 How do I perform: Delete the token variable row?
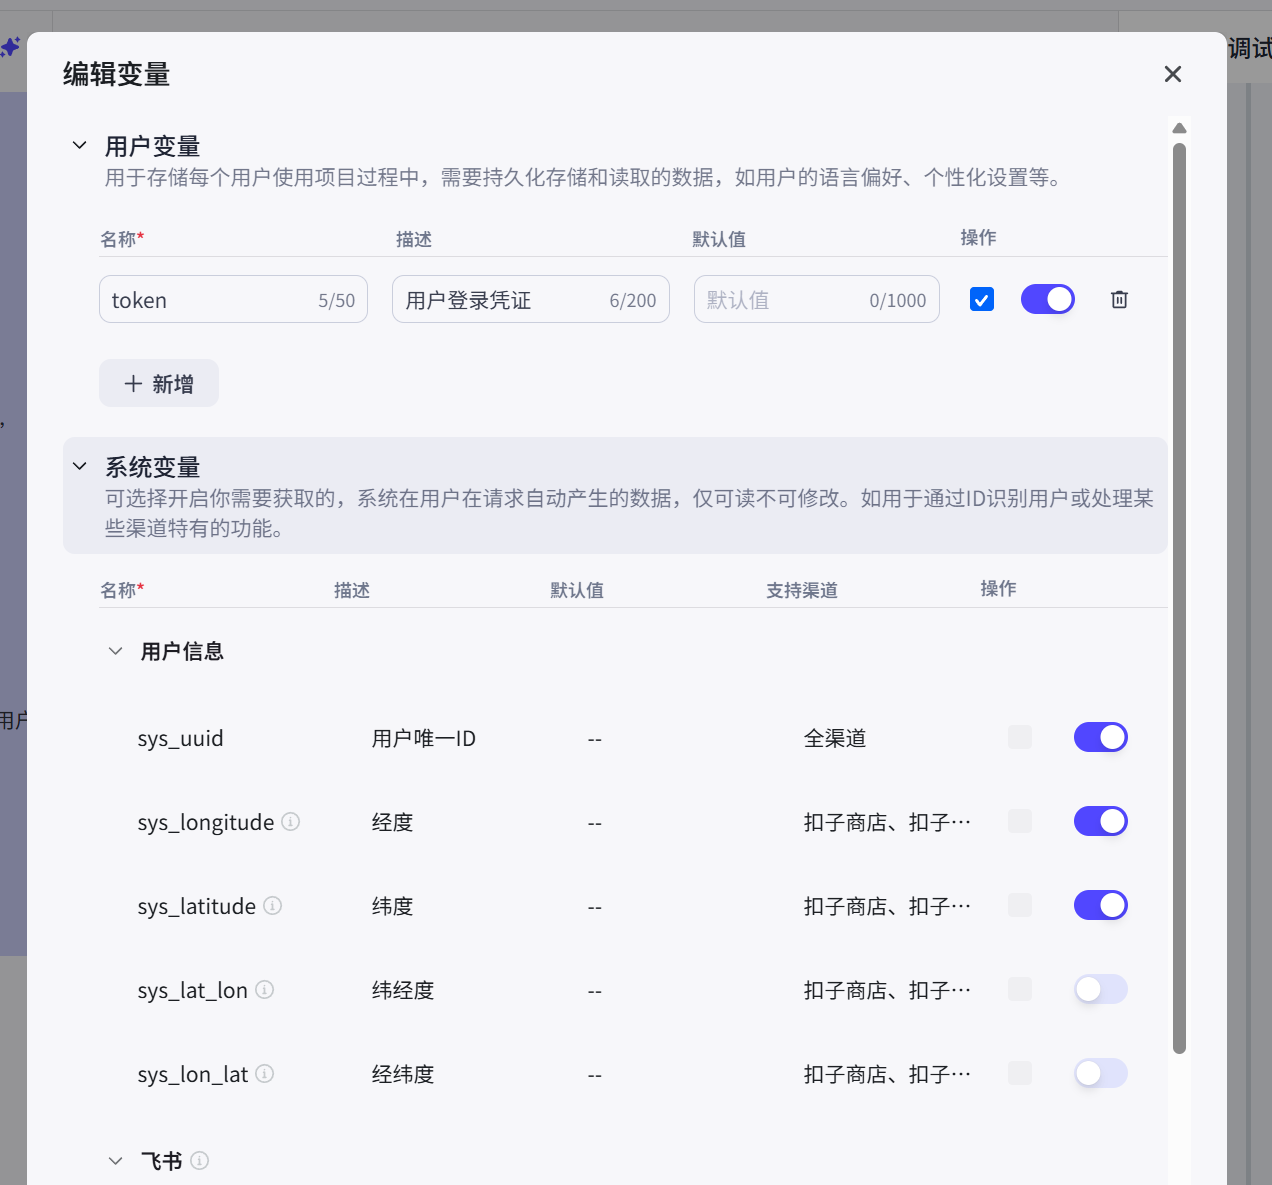click(x=1119, y=299)
